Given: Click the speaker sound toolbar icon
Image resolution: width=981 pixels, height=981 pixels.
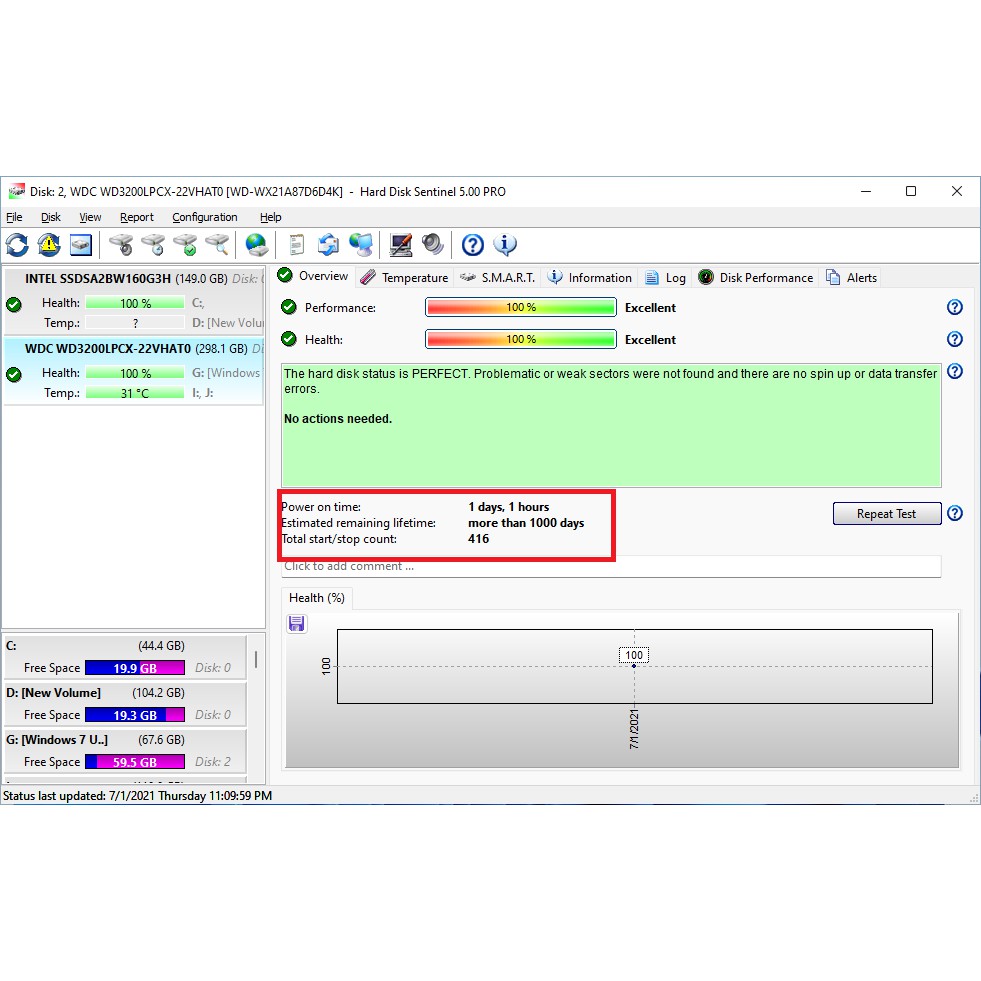Looking at the screenshot, I should (x=432, y=245).
